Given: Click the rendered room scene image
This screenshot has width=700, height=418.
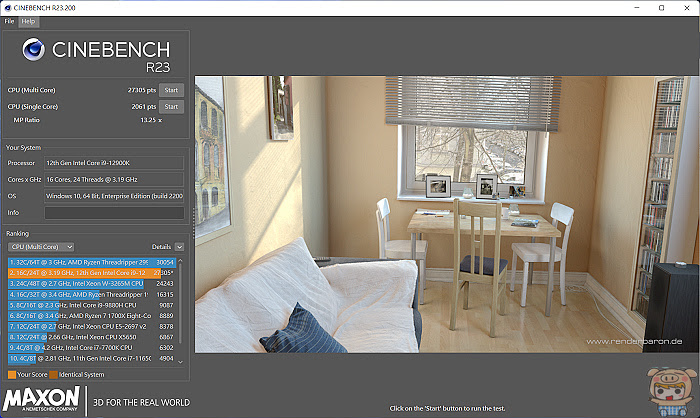Looking at the screenshot, I should [x=446, y=214].
